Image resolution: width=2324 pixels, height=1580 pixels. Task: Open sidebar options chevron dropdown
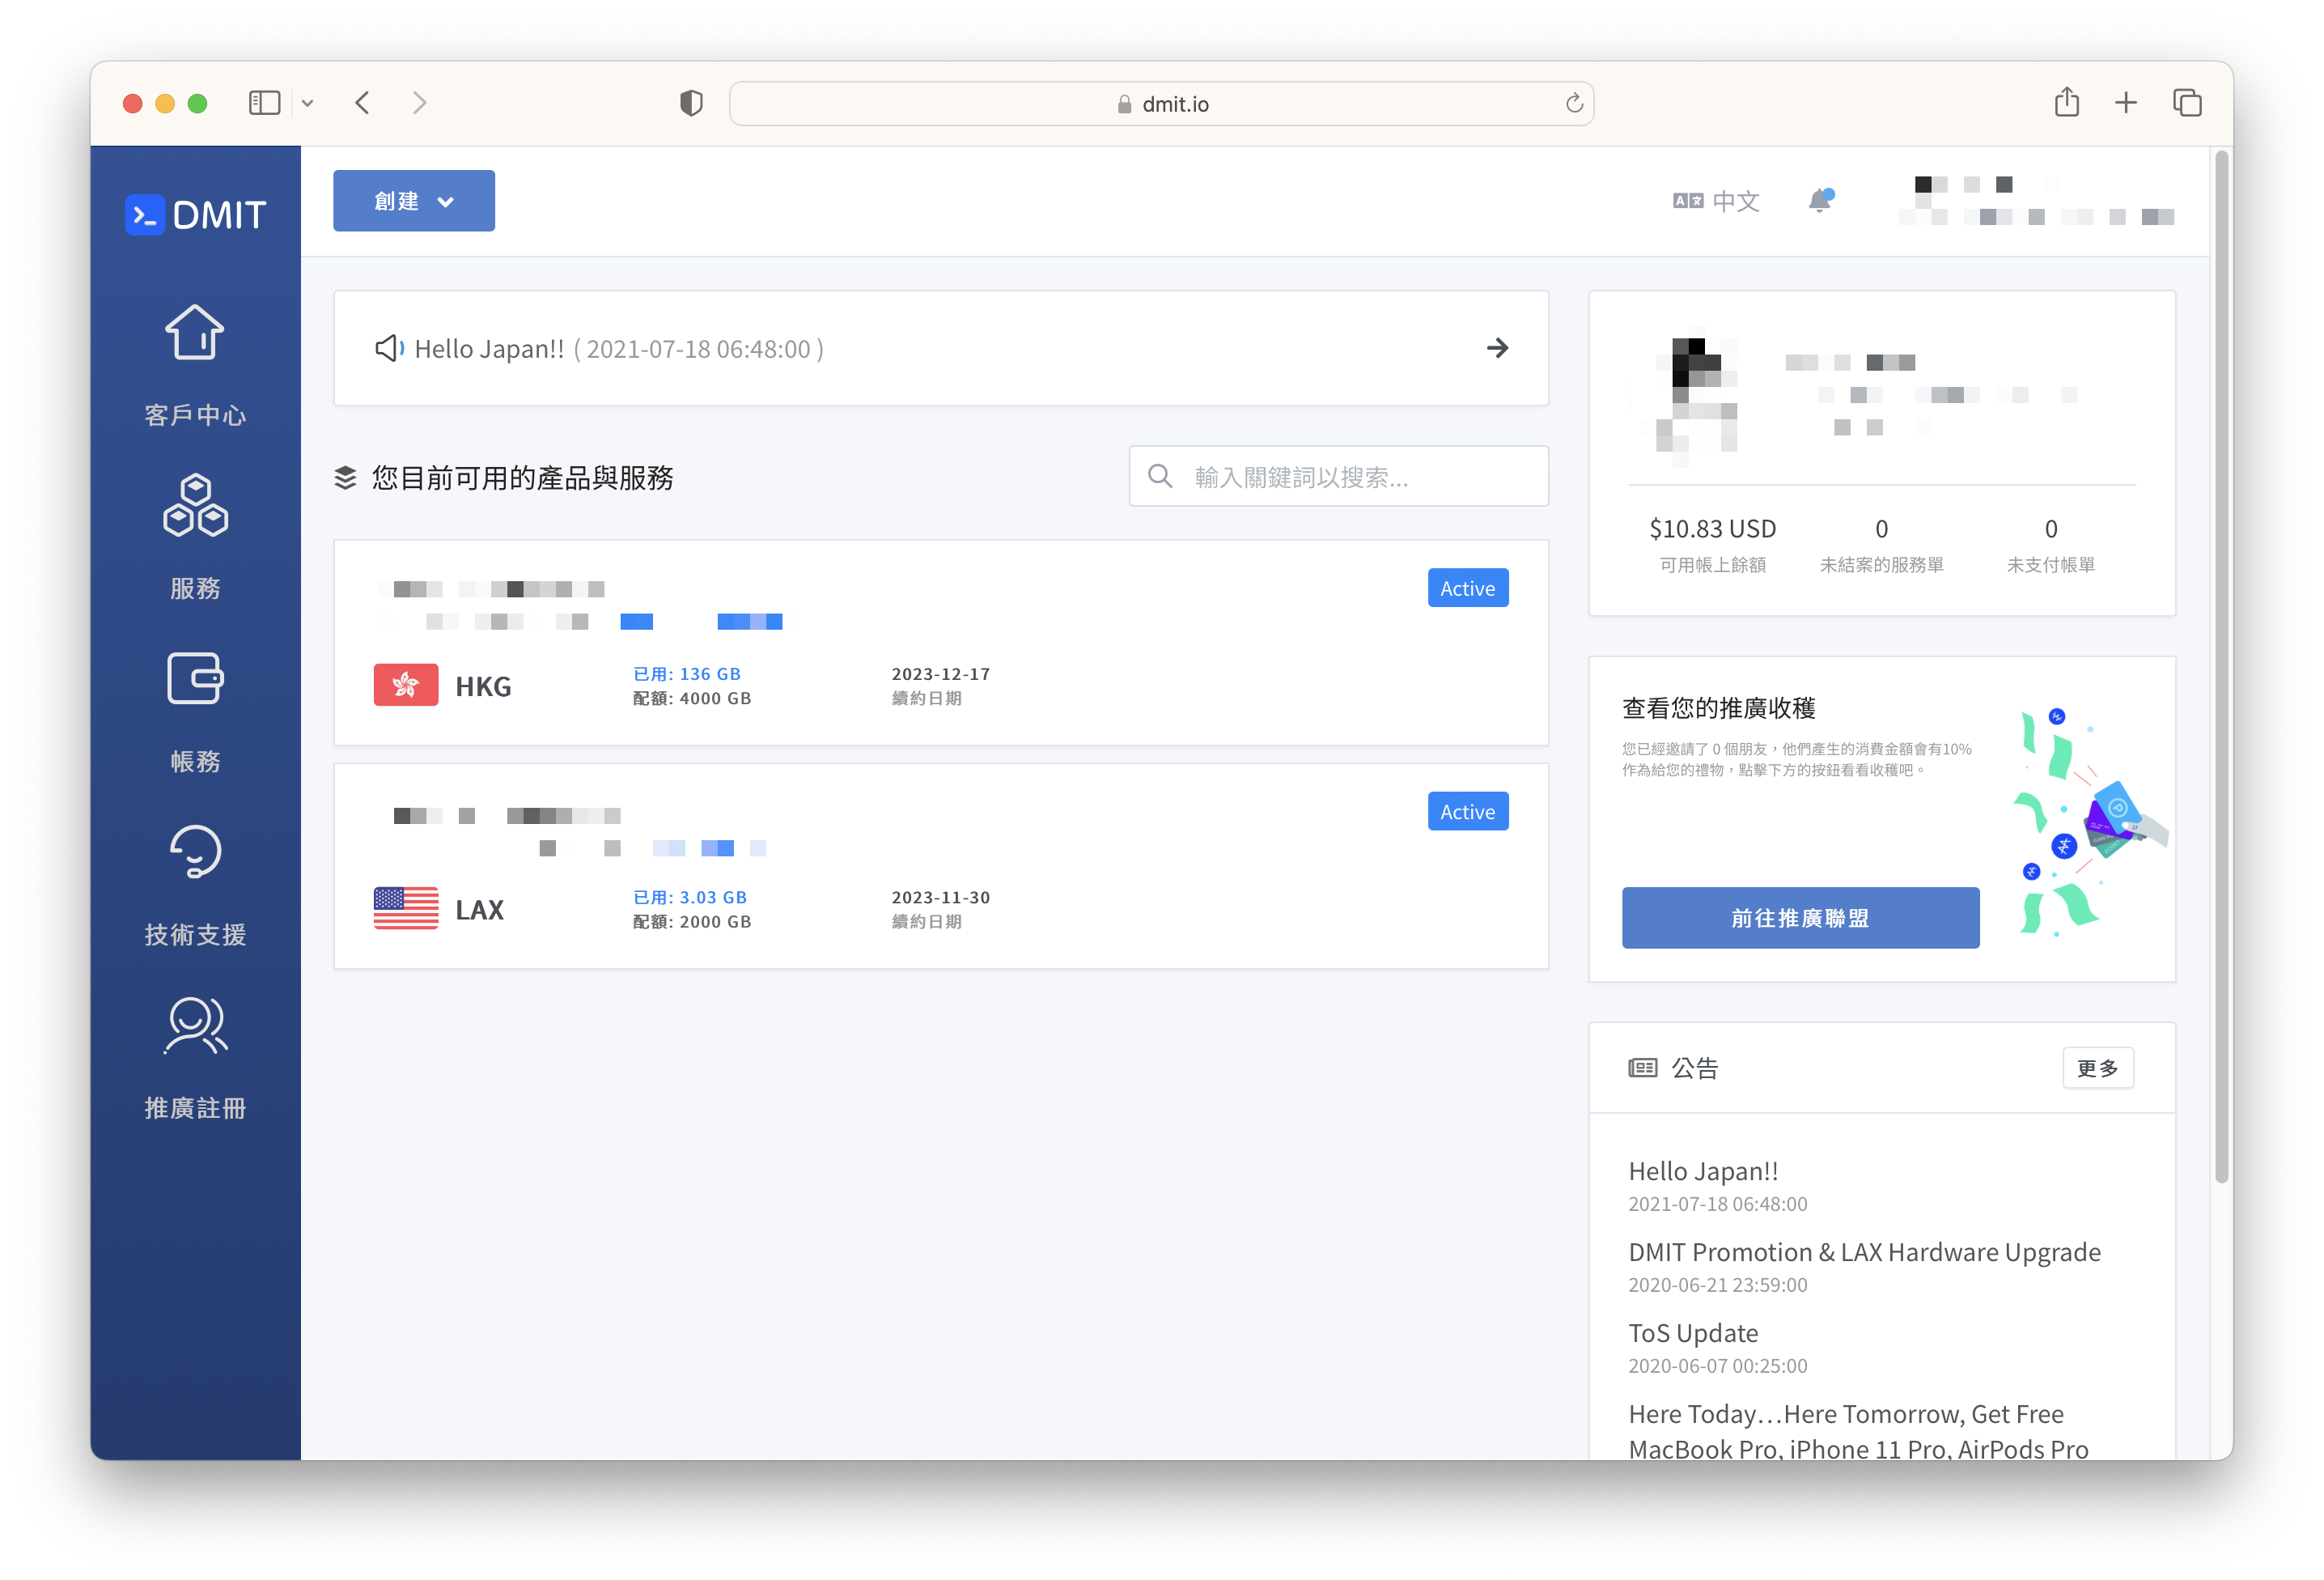click(x=308, y=103)
